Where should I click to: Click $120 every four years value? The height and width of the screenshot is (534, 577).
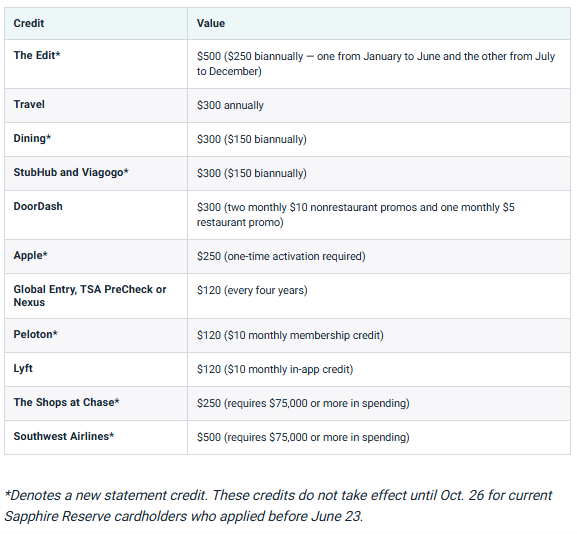[x=252, y=290]
